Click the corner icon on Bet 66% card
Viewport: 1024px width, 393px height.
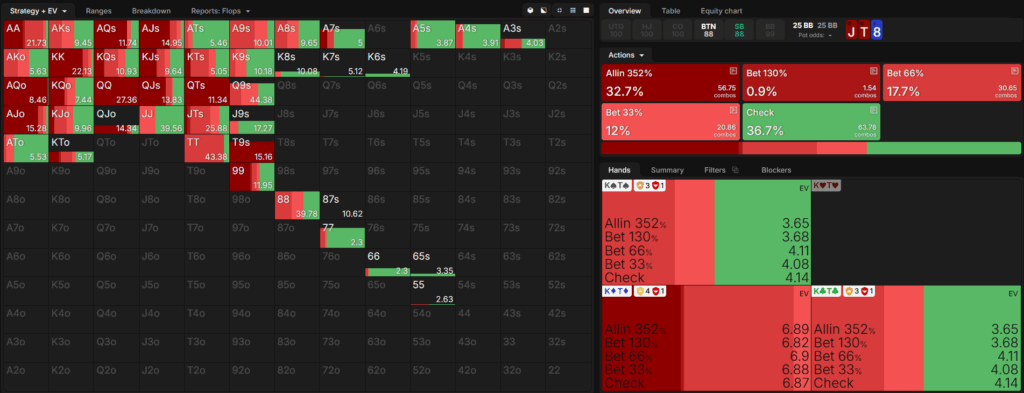click(1014, 71)
